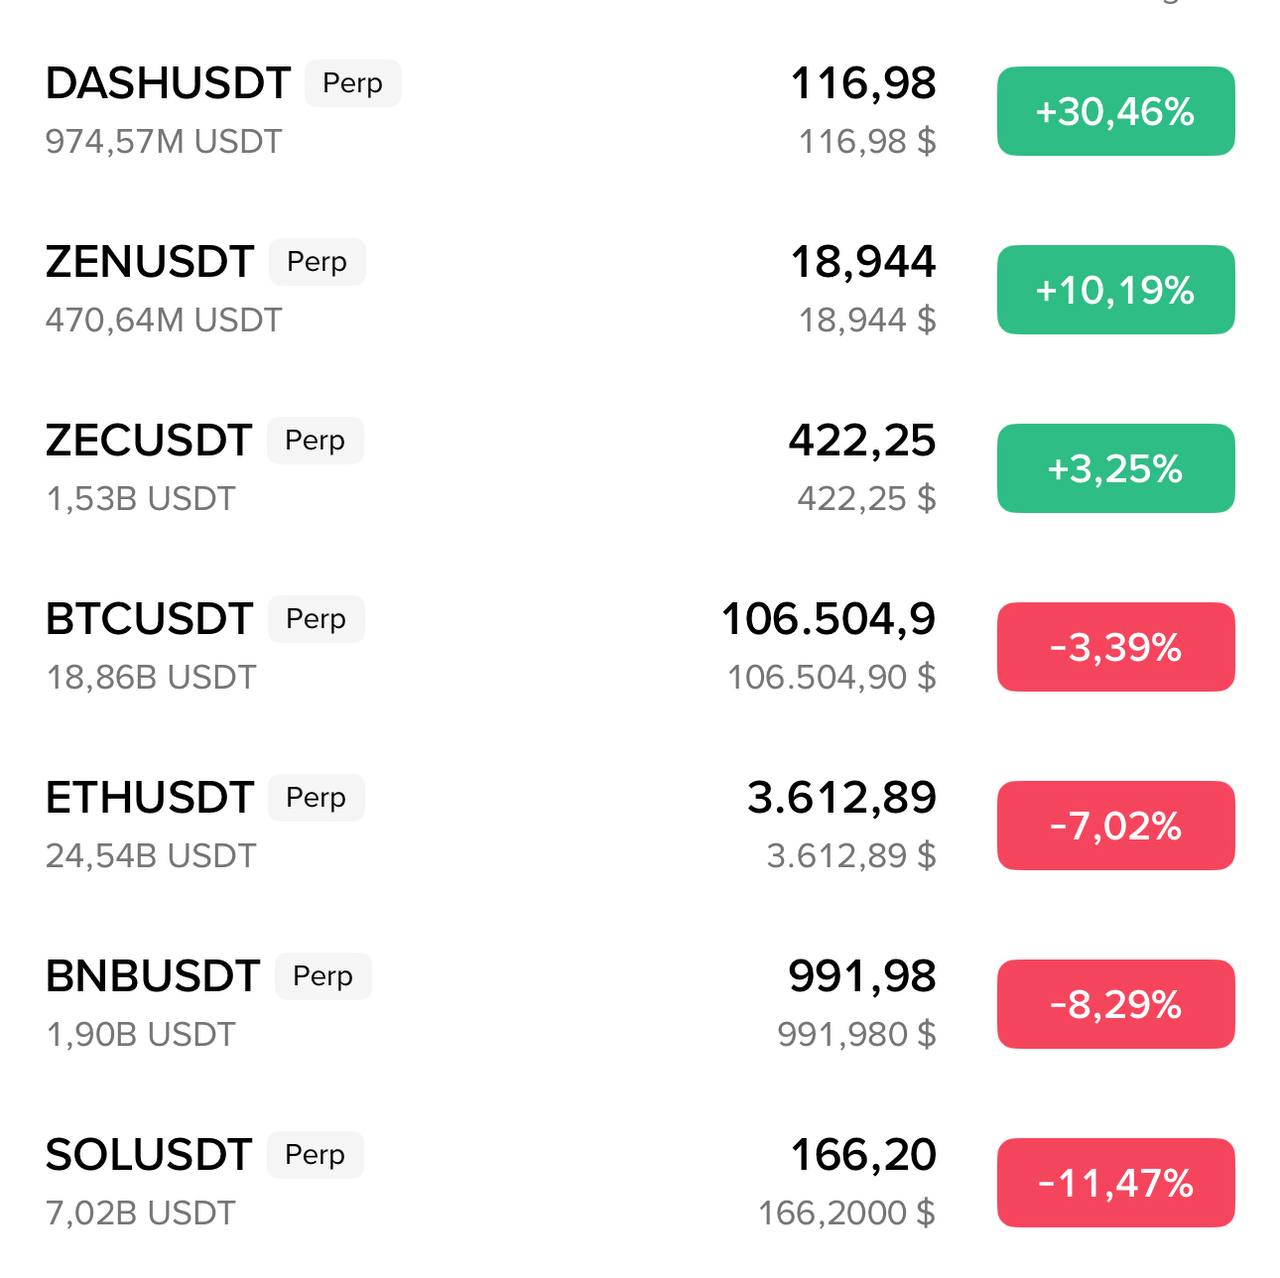Select the BNBUSDT symbol name
Screen dimensions: 1280x1278
click(153, 976)
